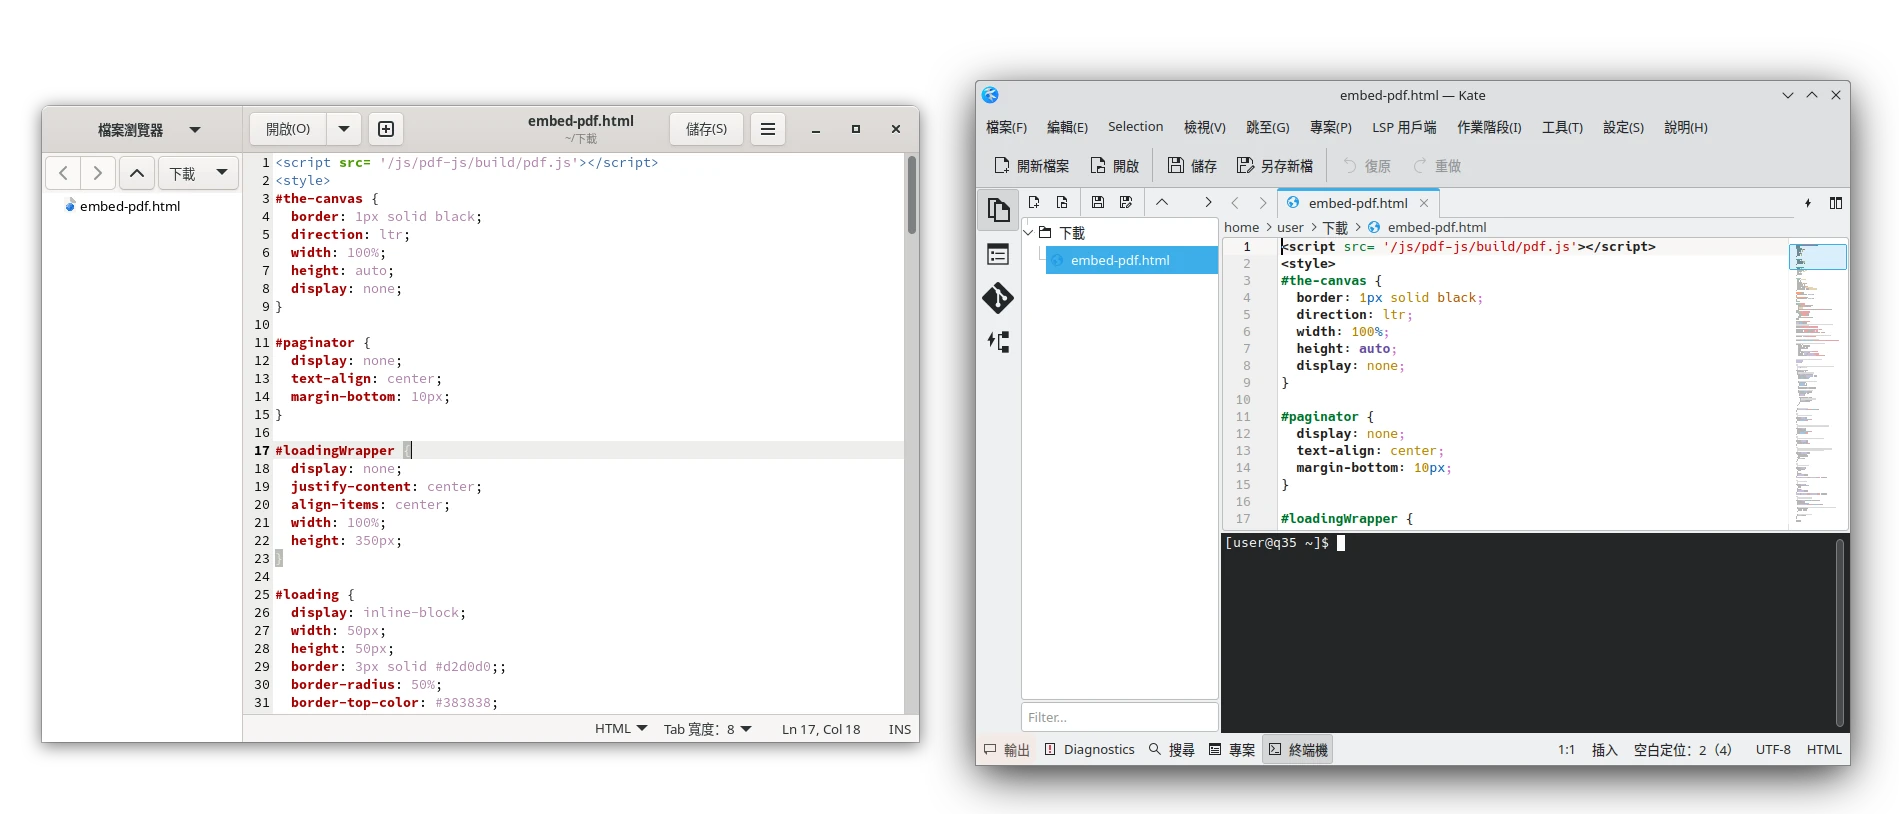Image resolution: width=1899 pixels, height=814 pixels.
Task: Toggle Kate's Terminal (終端機) bottom panel
Action: [1298, 750]
